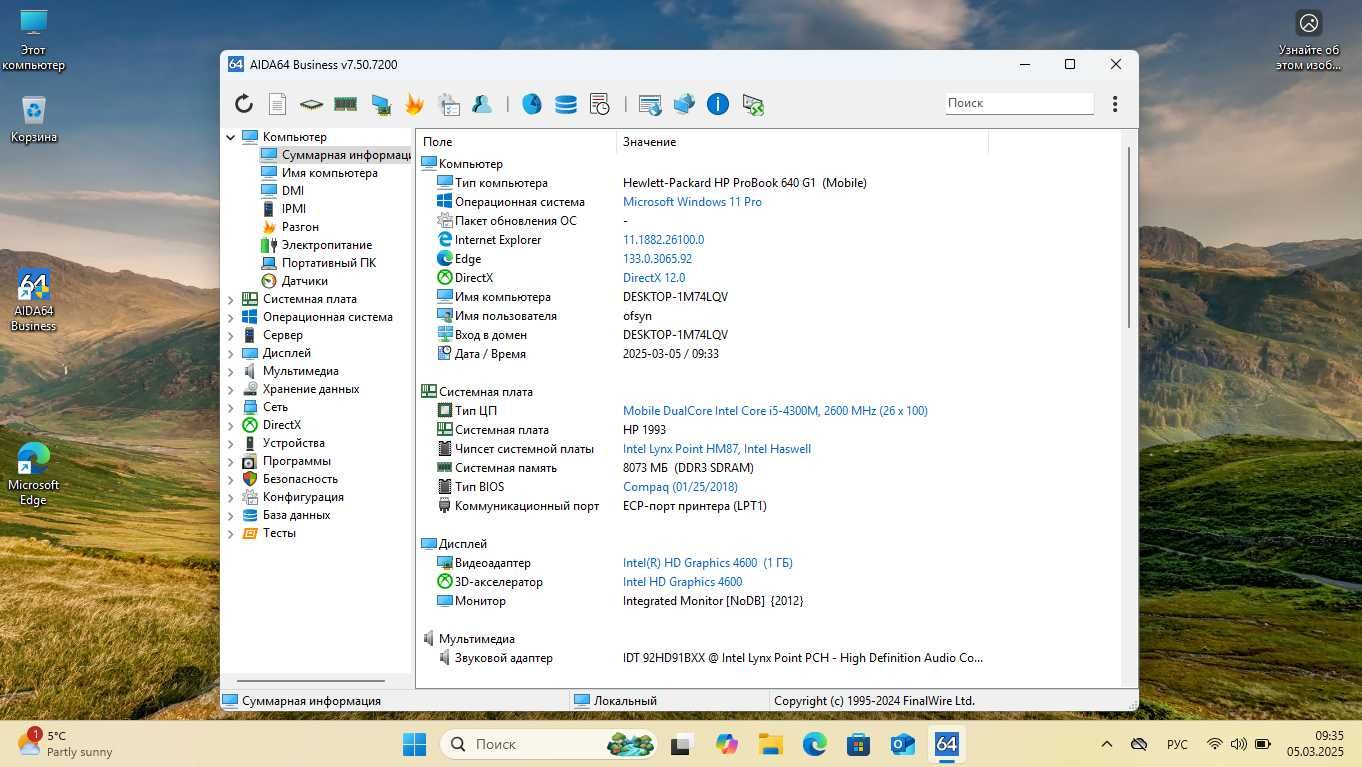Open the blue pie chart toolbar icon
The height and width of the screenshot is (767, 1362).
pos(532,104)
